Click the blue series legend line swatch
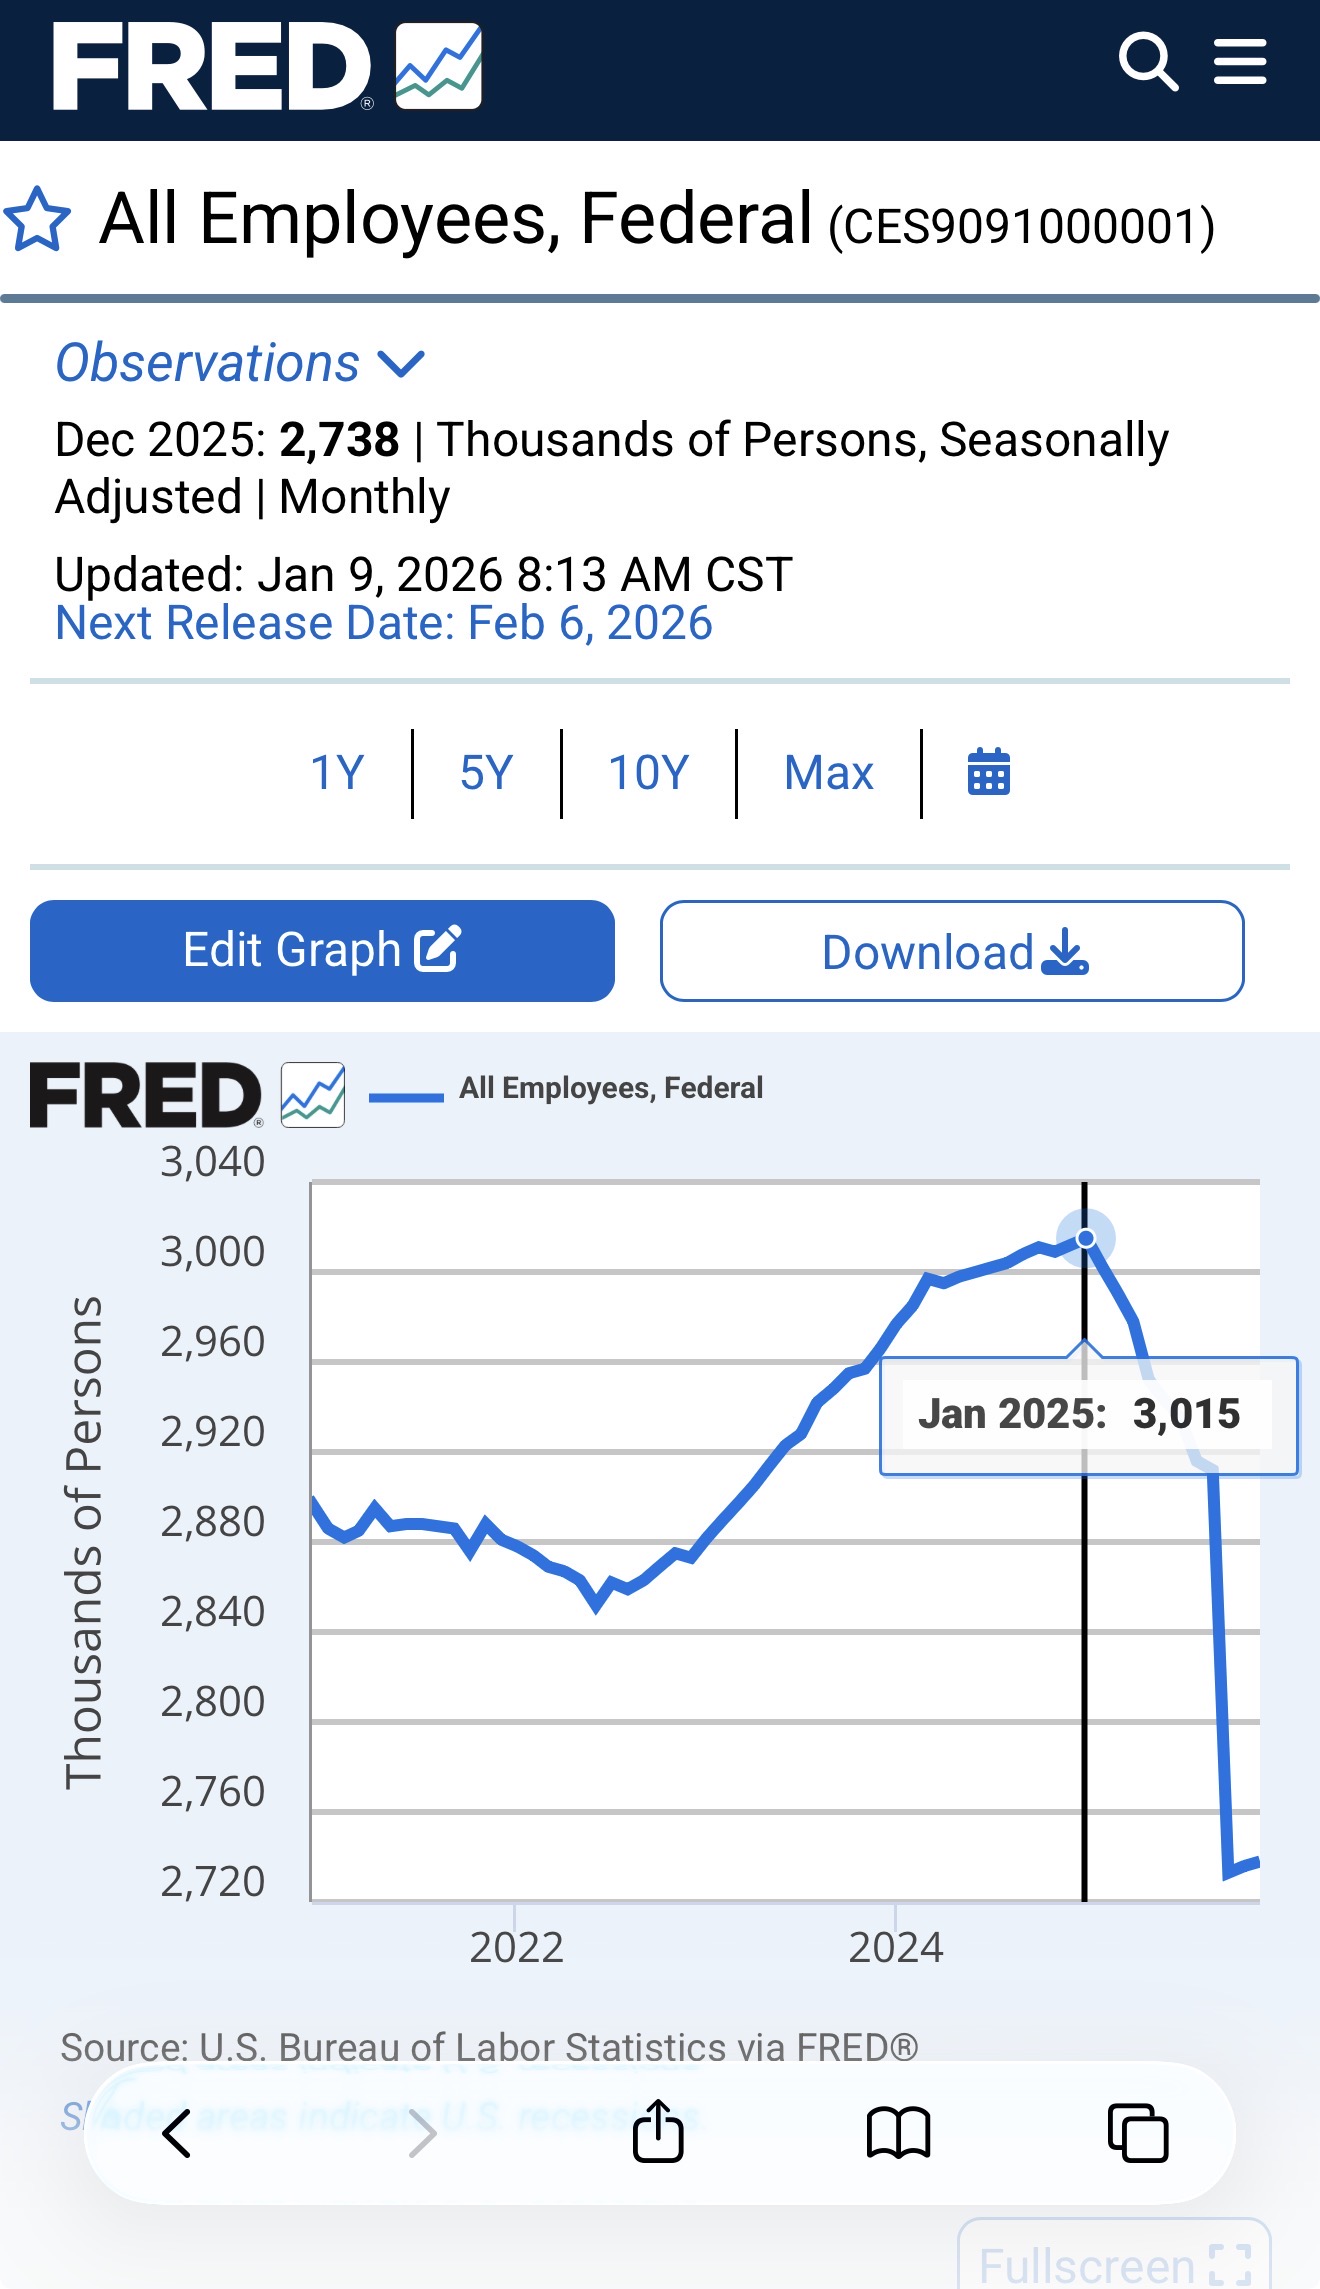 pos(406,1098)
